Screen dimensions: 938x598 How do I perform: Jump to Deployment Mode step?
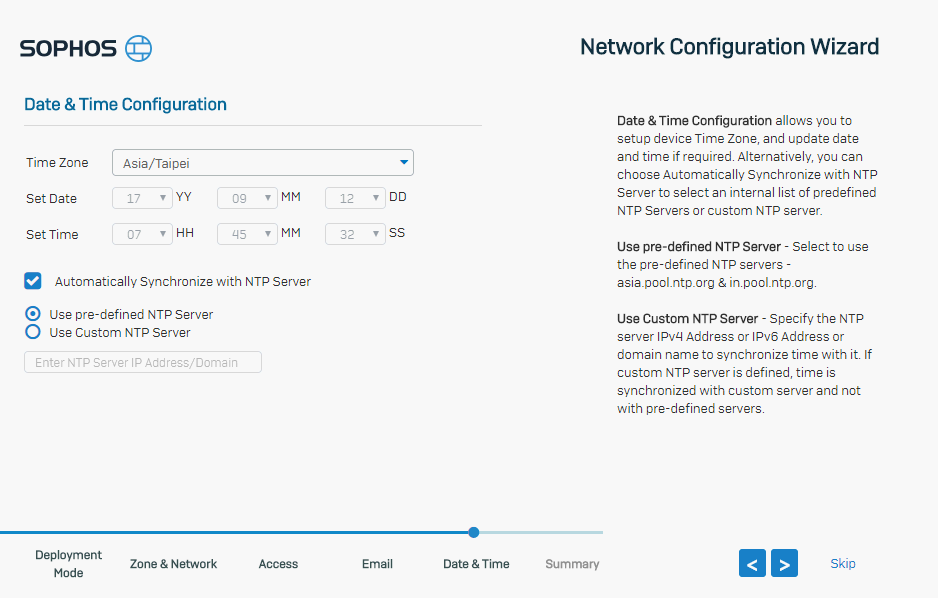click(x=68, y=563)
